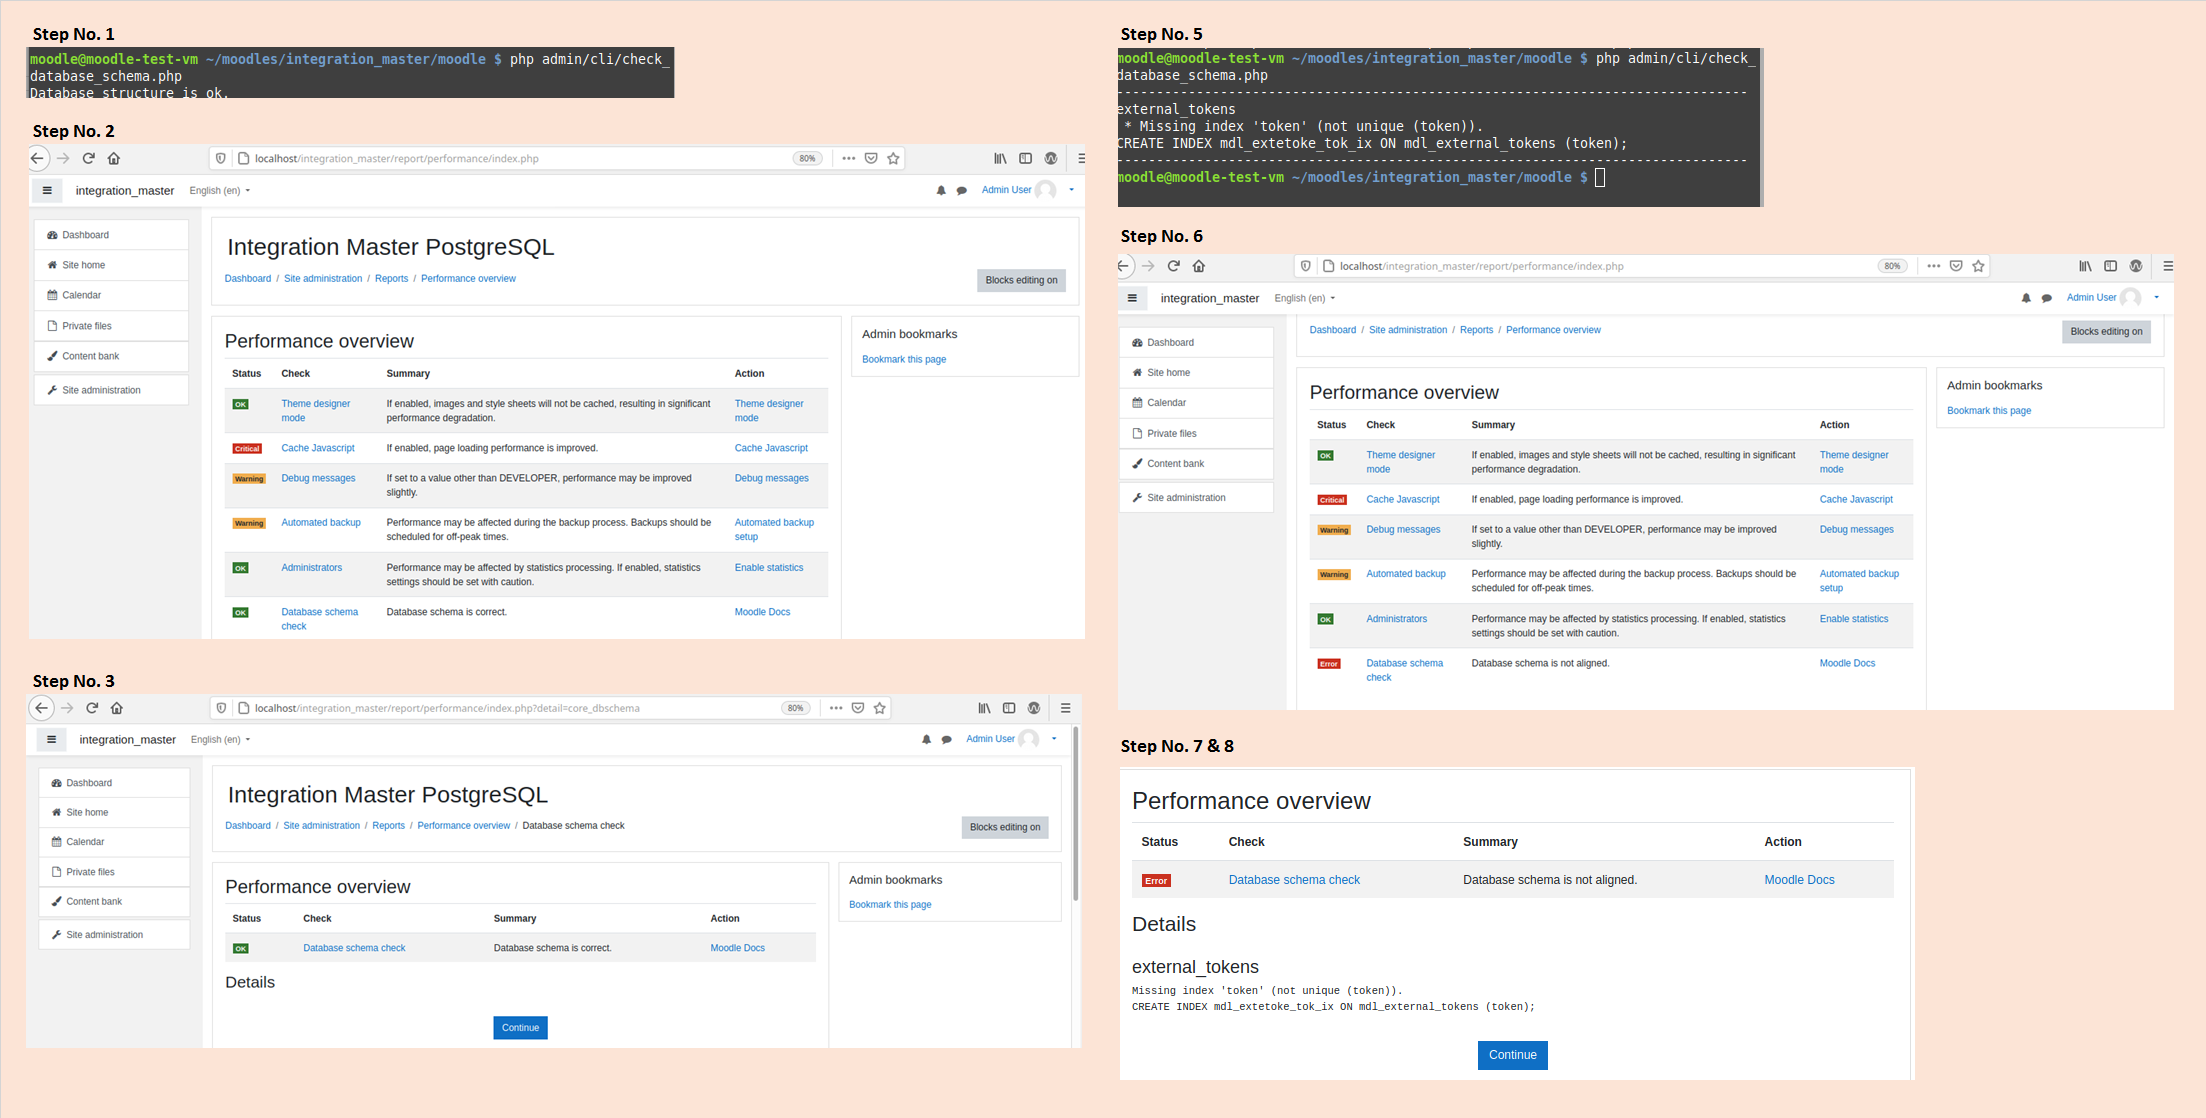Open Database schema check link in Step 2 table
2206x1118 pixels.
point(319,619)
